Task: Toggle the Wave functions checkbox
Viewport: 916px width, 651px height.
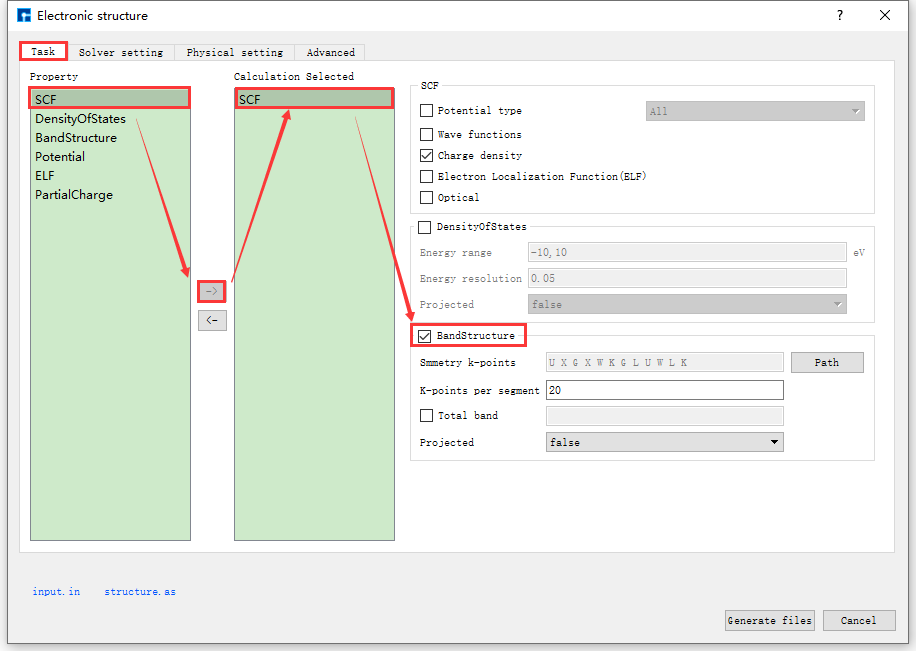Action: pyautogui.click(x=427, y=134)
